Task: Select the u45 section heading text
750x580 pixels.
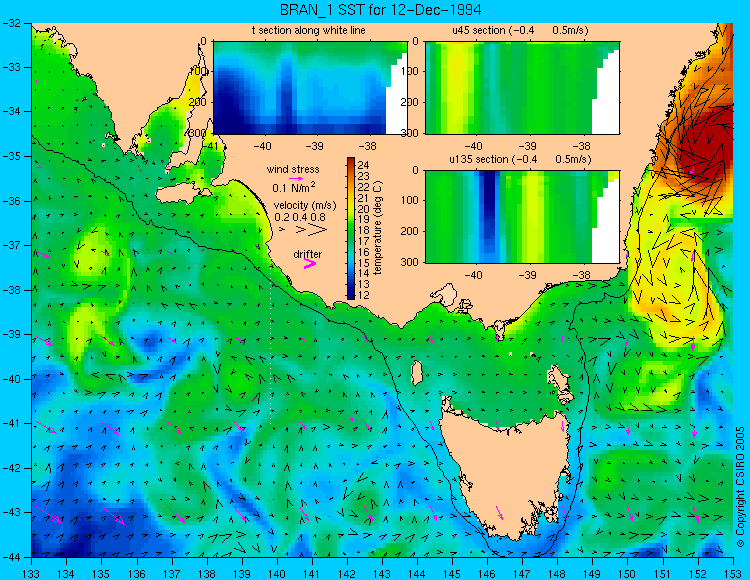Action: coord(520,30)
